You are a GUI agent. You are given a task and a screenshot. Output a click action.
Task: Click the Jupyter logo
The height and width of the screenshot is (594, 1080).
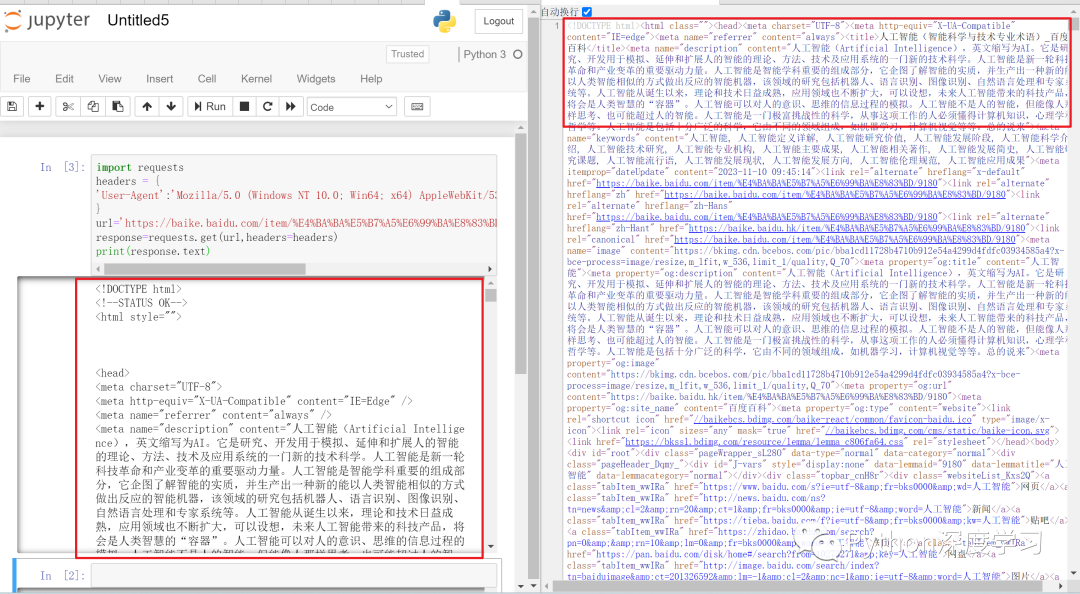[47, 21]
